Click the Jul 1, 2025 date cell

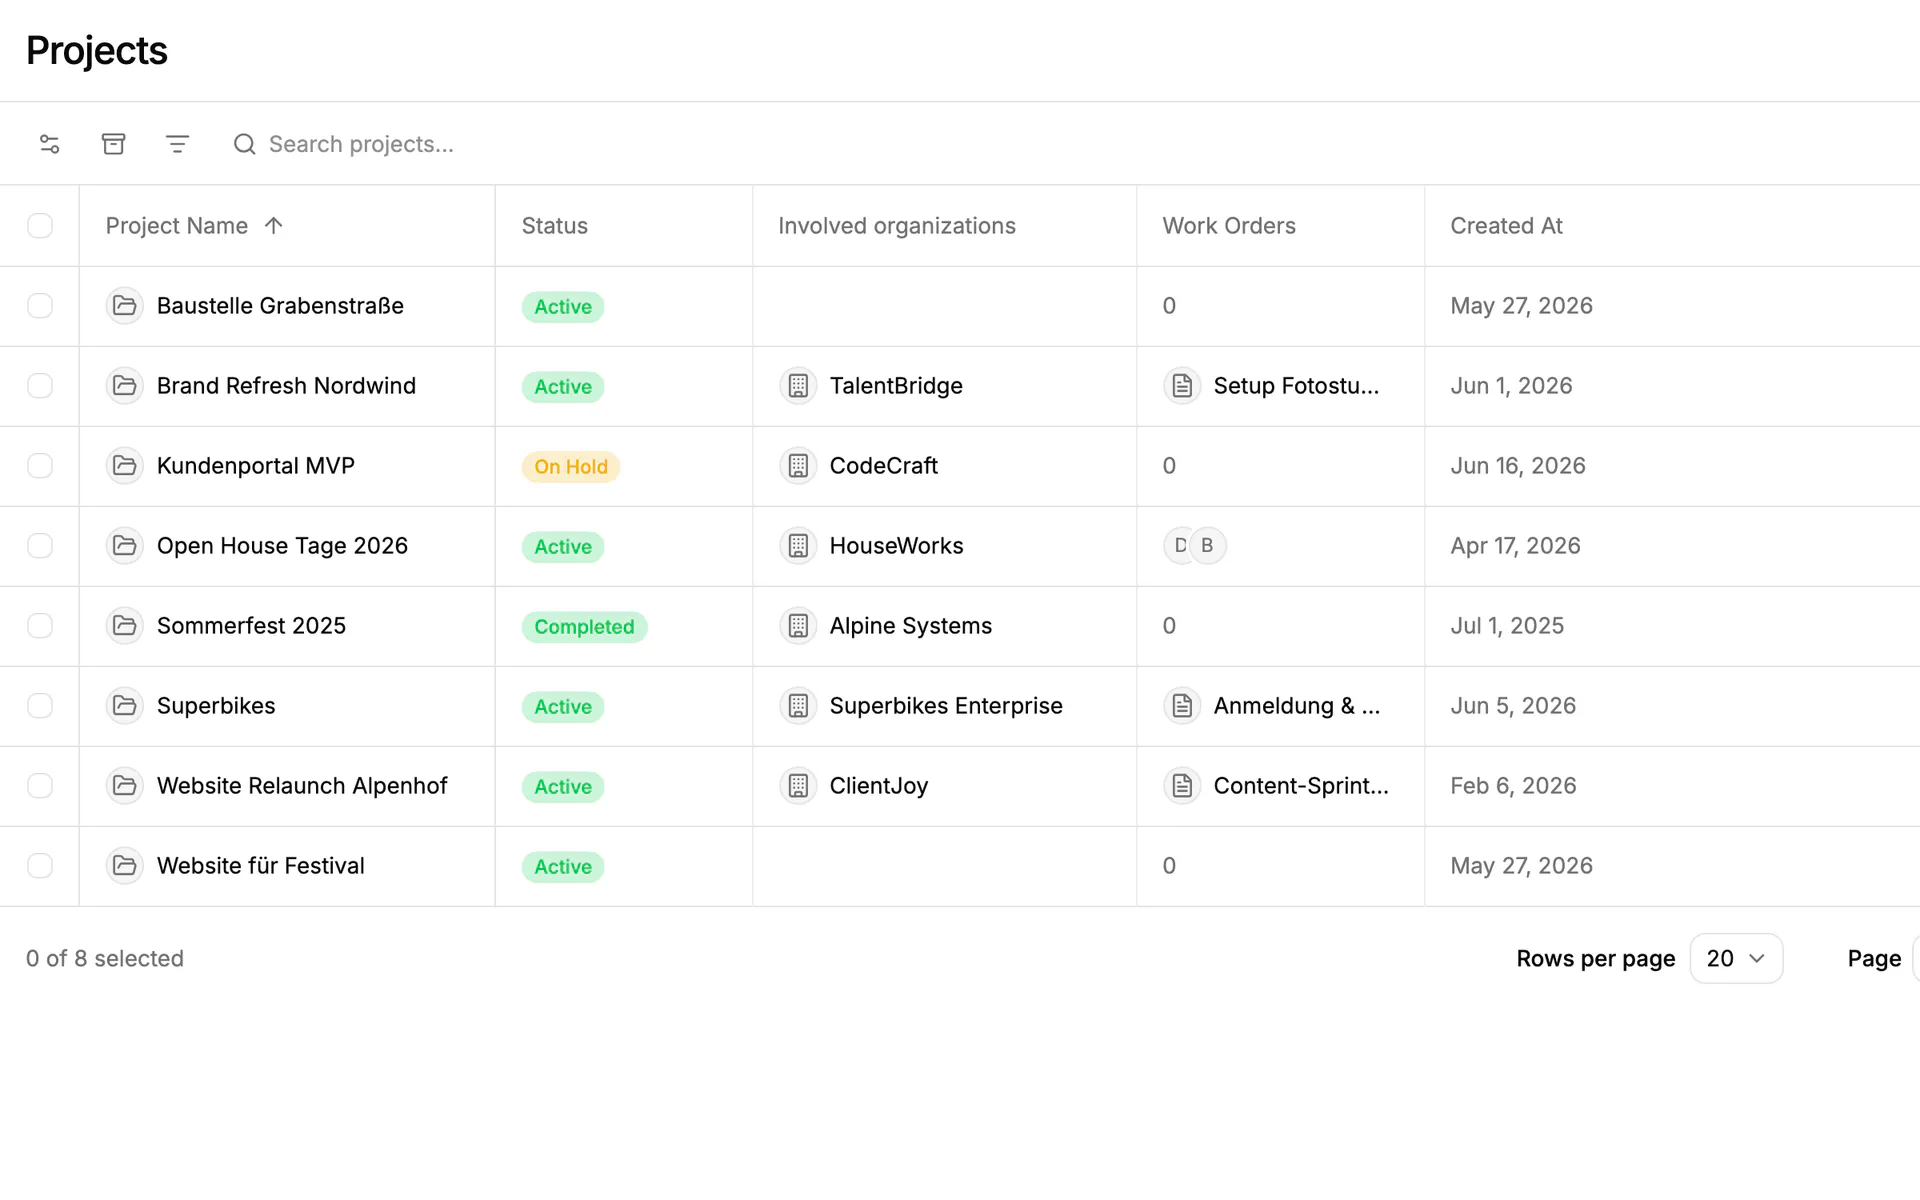[x=1507, y=625]
